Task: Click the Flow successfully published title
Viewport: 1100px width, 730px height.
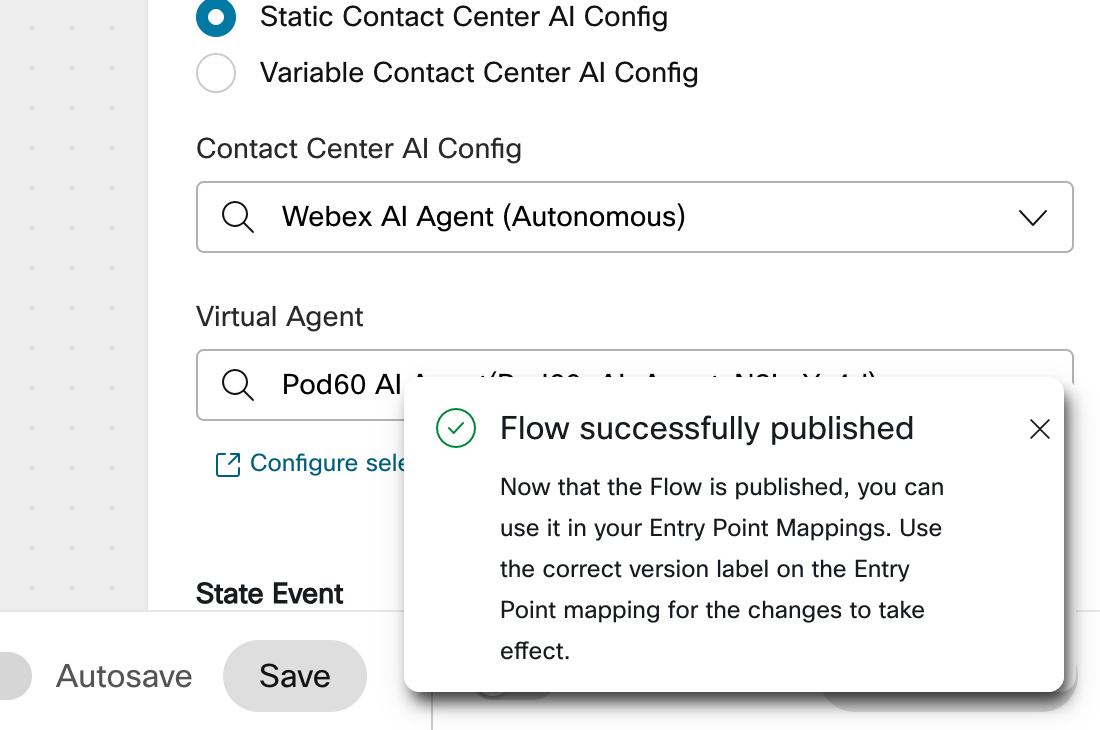Action: coord(707,429)
